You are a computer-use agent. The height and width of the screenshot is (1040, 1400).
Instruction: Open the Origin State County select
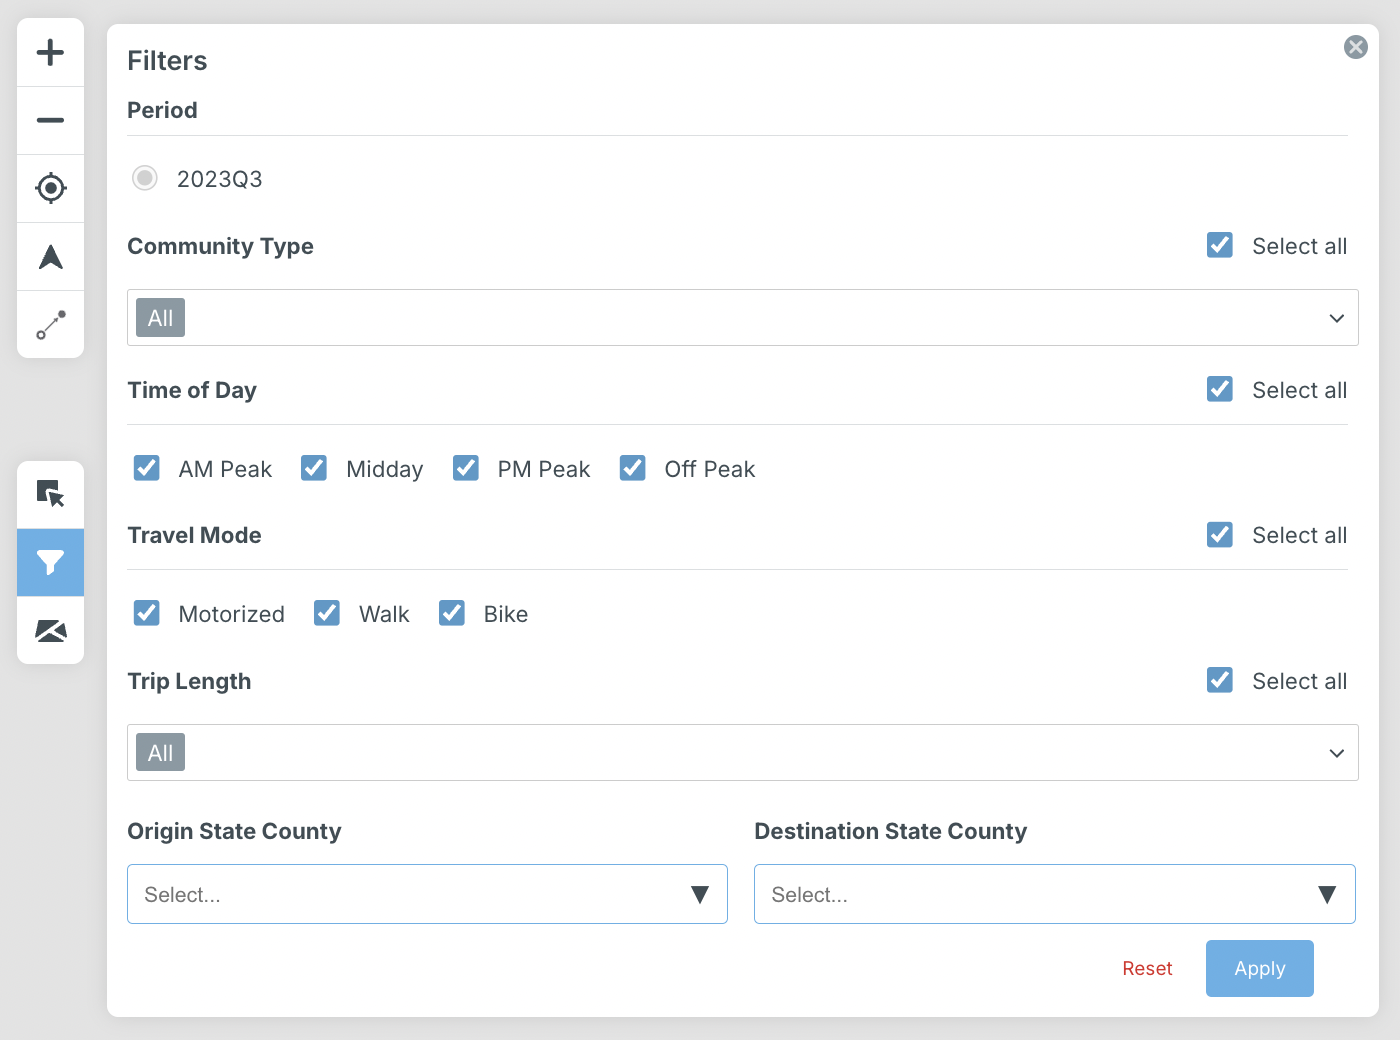click(x=427, y=894)
